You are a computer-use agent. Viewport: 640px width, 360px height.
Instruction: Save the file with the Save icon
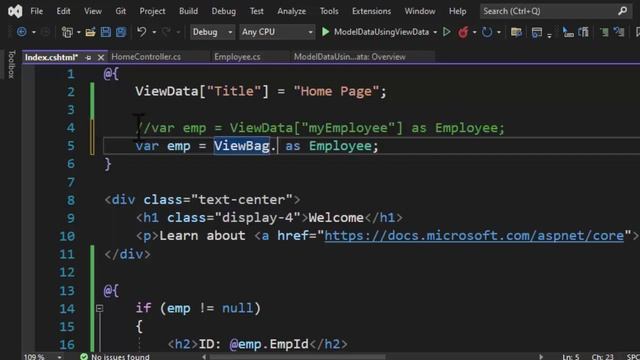coord(106,32)
